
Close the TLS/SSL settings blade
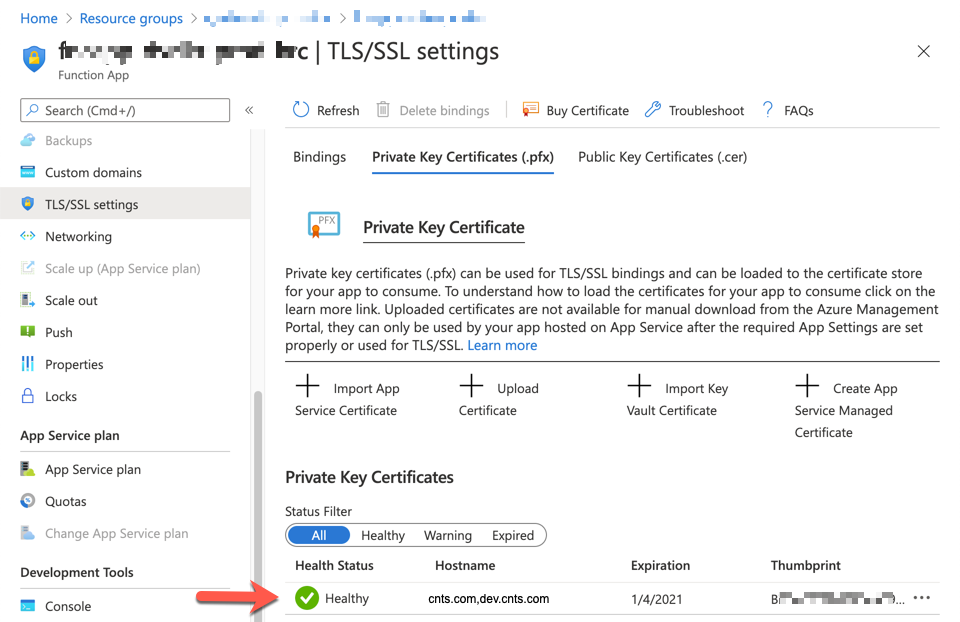click(x=923, y=51)
